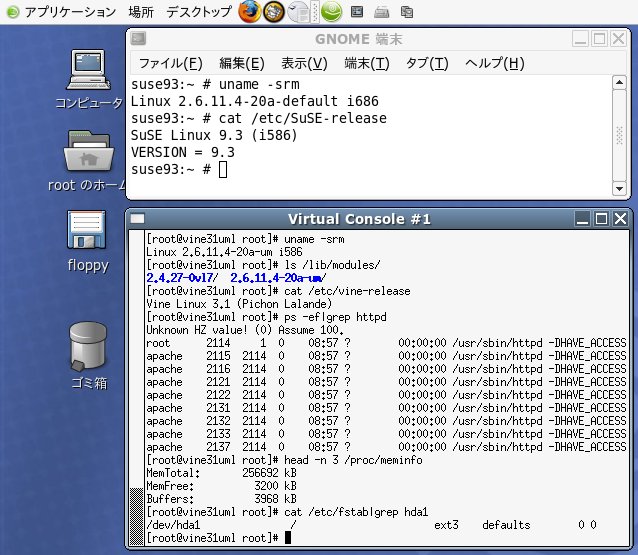Select the floppy desktop icon

click(x=87, y=241)
